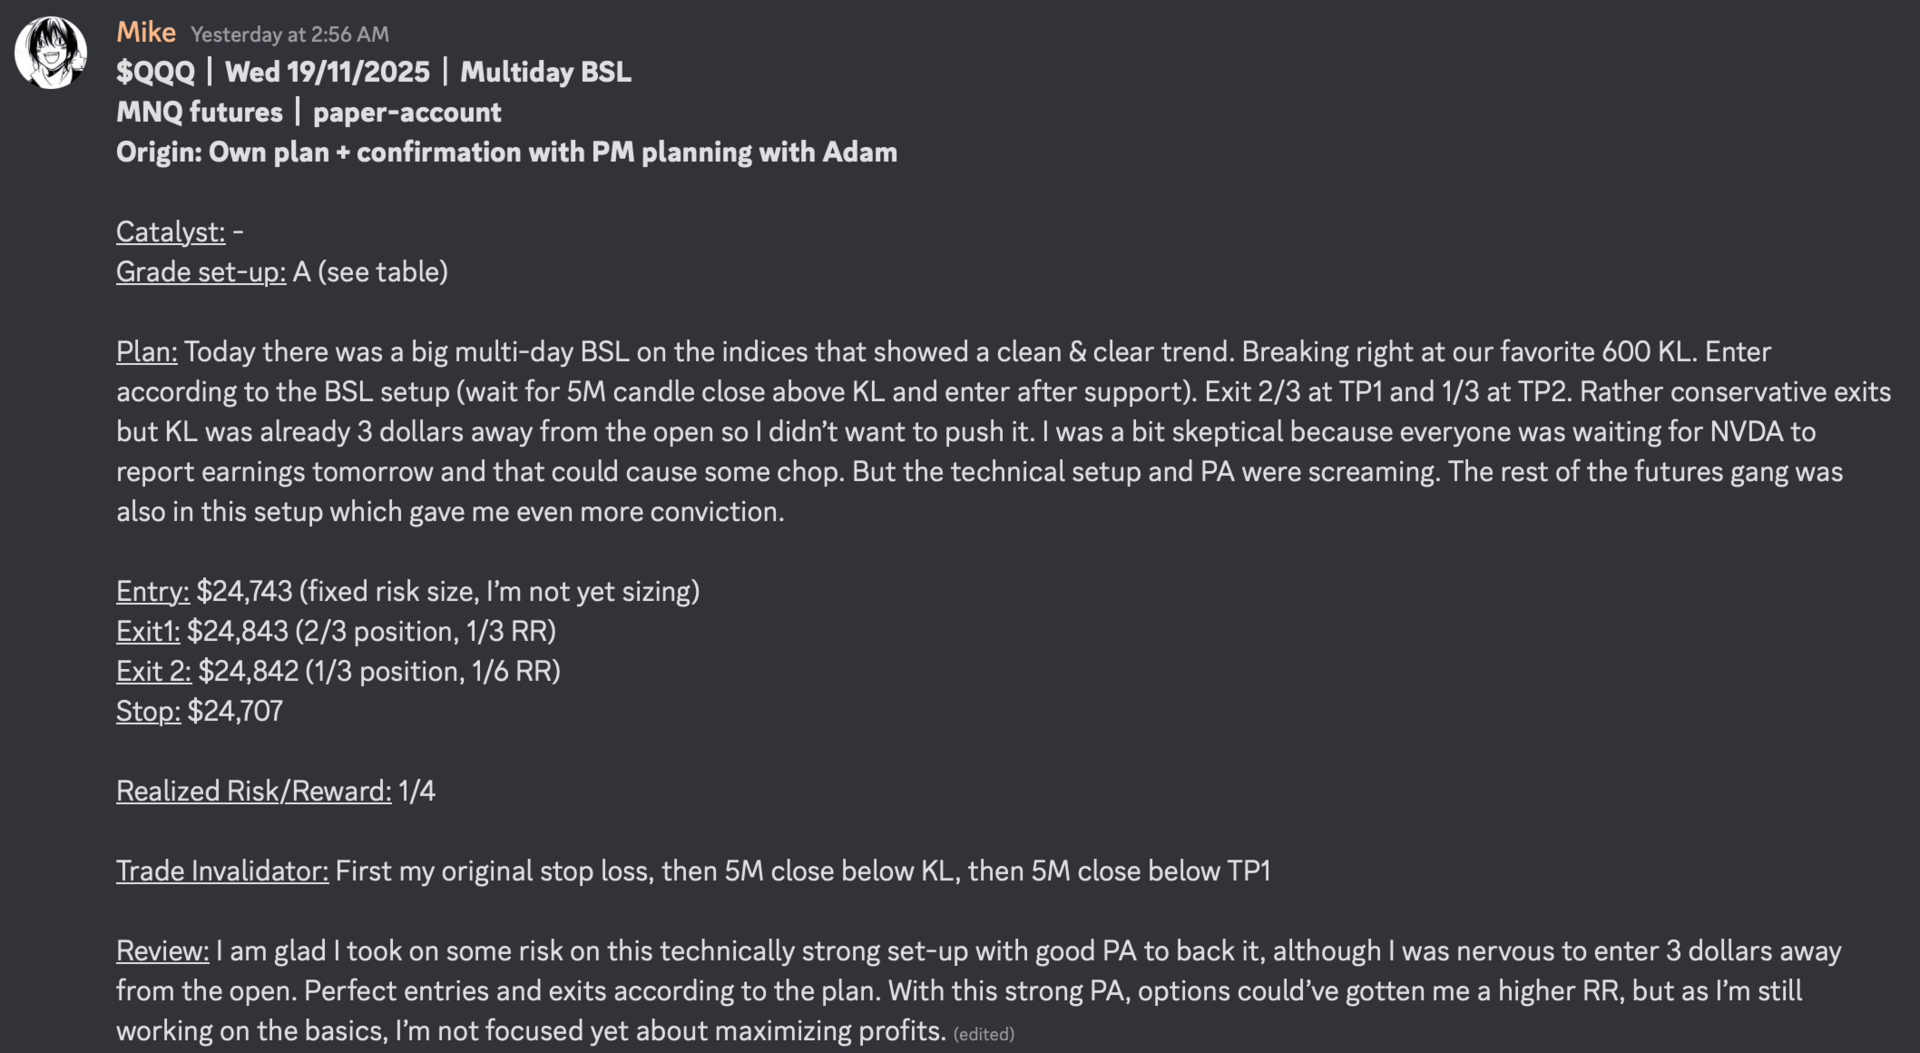Click the underlined 'Stop:' label
1920x1053 pixels.
tap(148, 712)
